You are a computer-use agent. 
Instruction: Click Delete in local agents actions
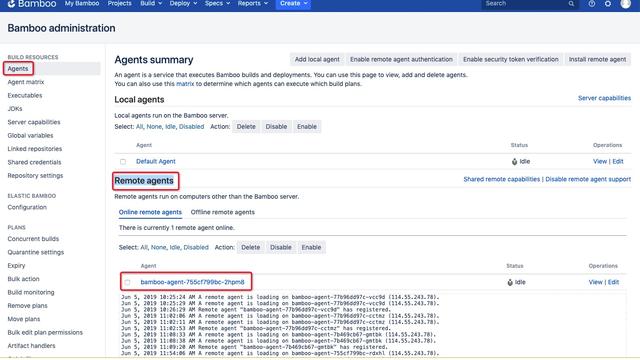point(246,127)
